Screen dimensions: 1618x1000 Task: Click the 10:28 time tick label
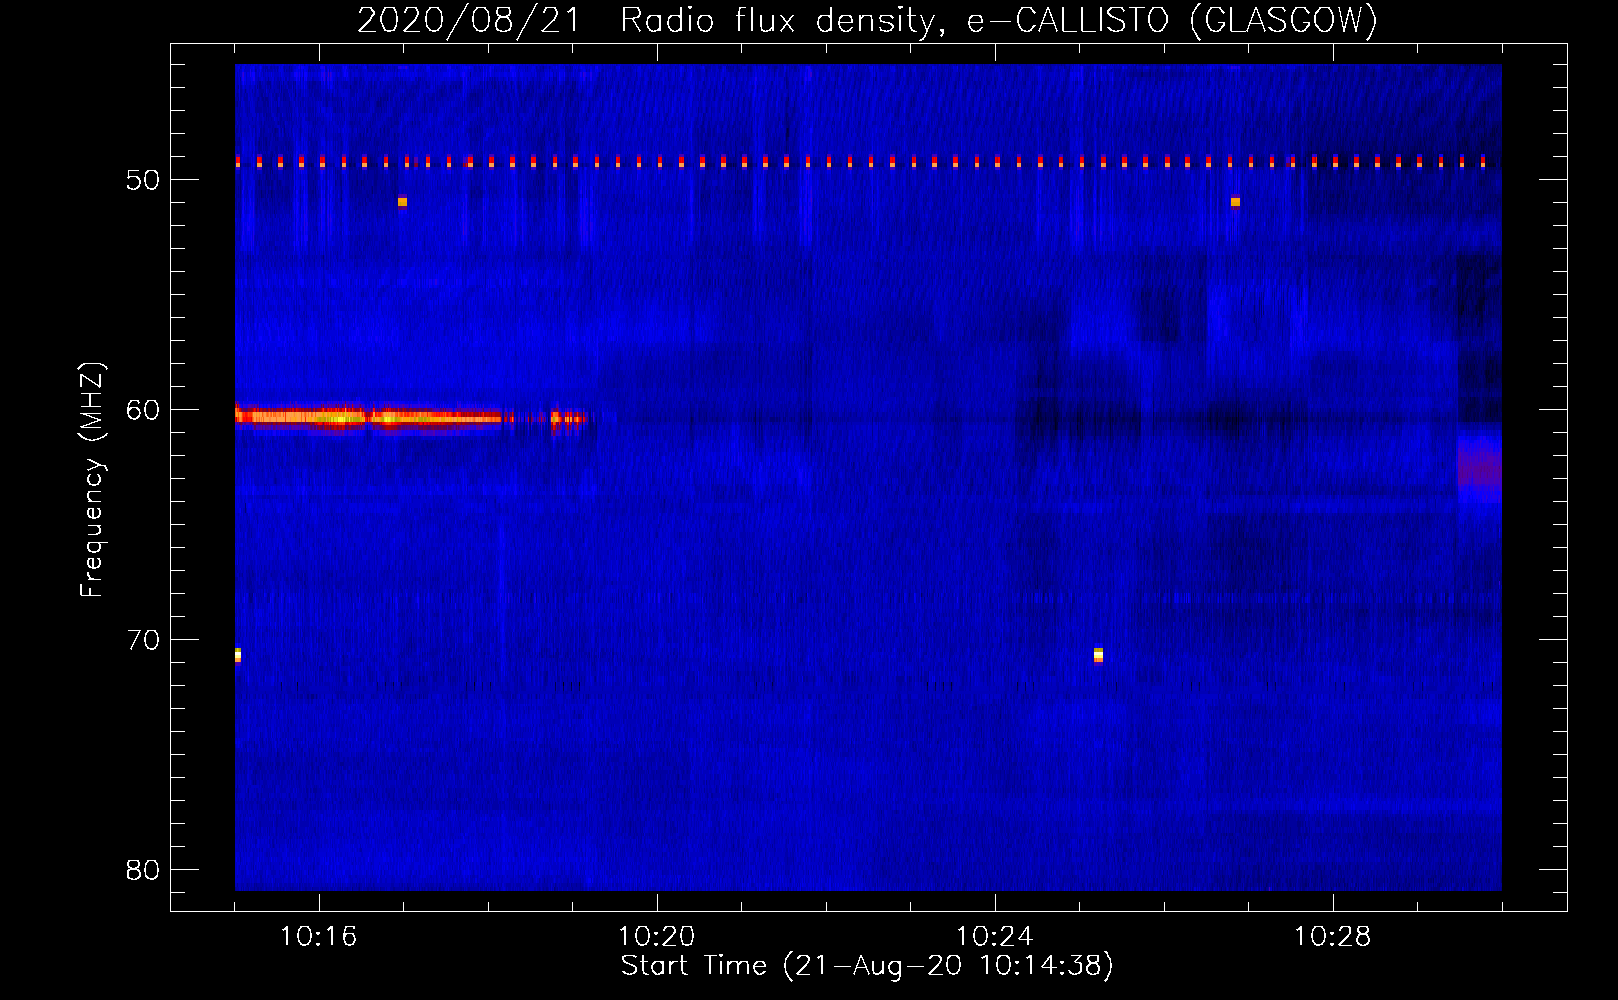coord(1332,937)
